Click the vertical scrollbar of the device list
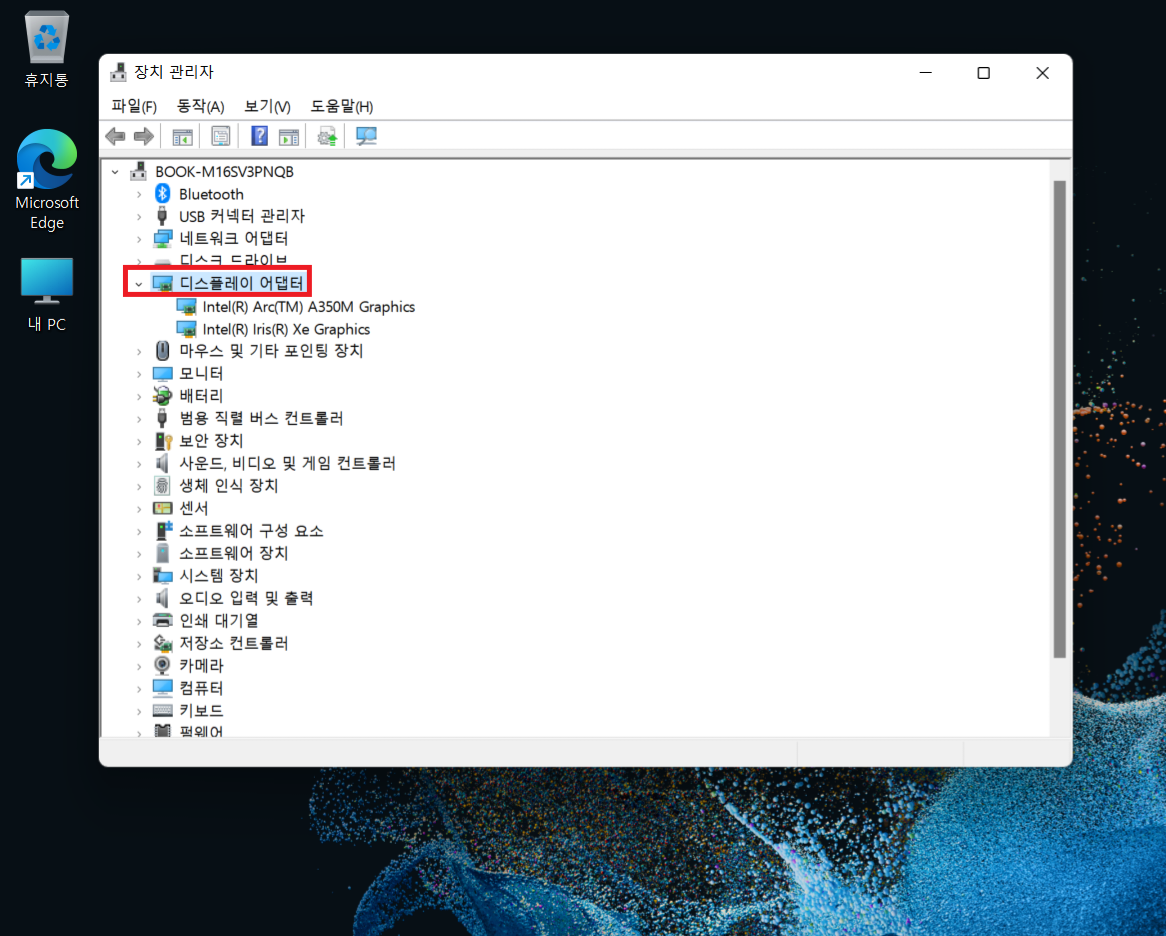Image resolution: width=1166 pixels, height=936 pixels. pyautogui.click(x=1060, y=419)
